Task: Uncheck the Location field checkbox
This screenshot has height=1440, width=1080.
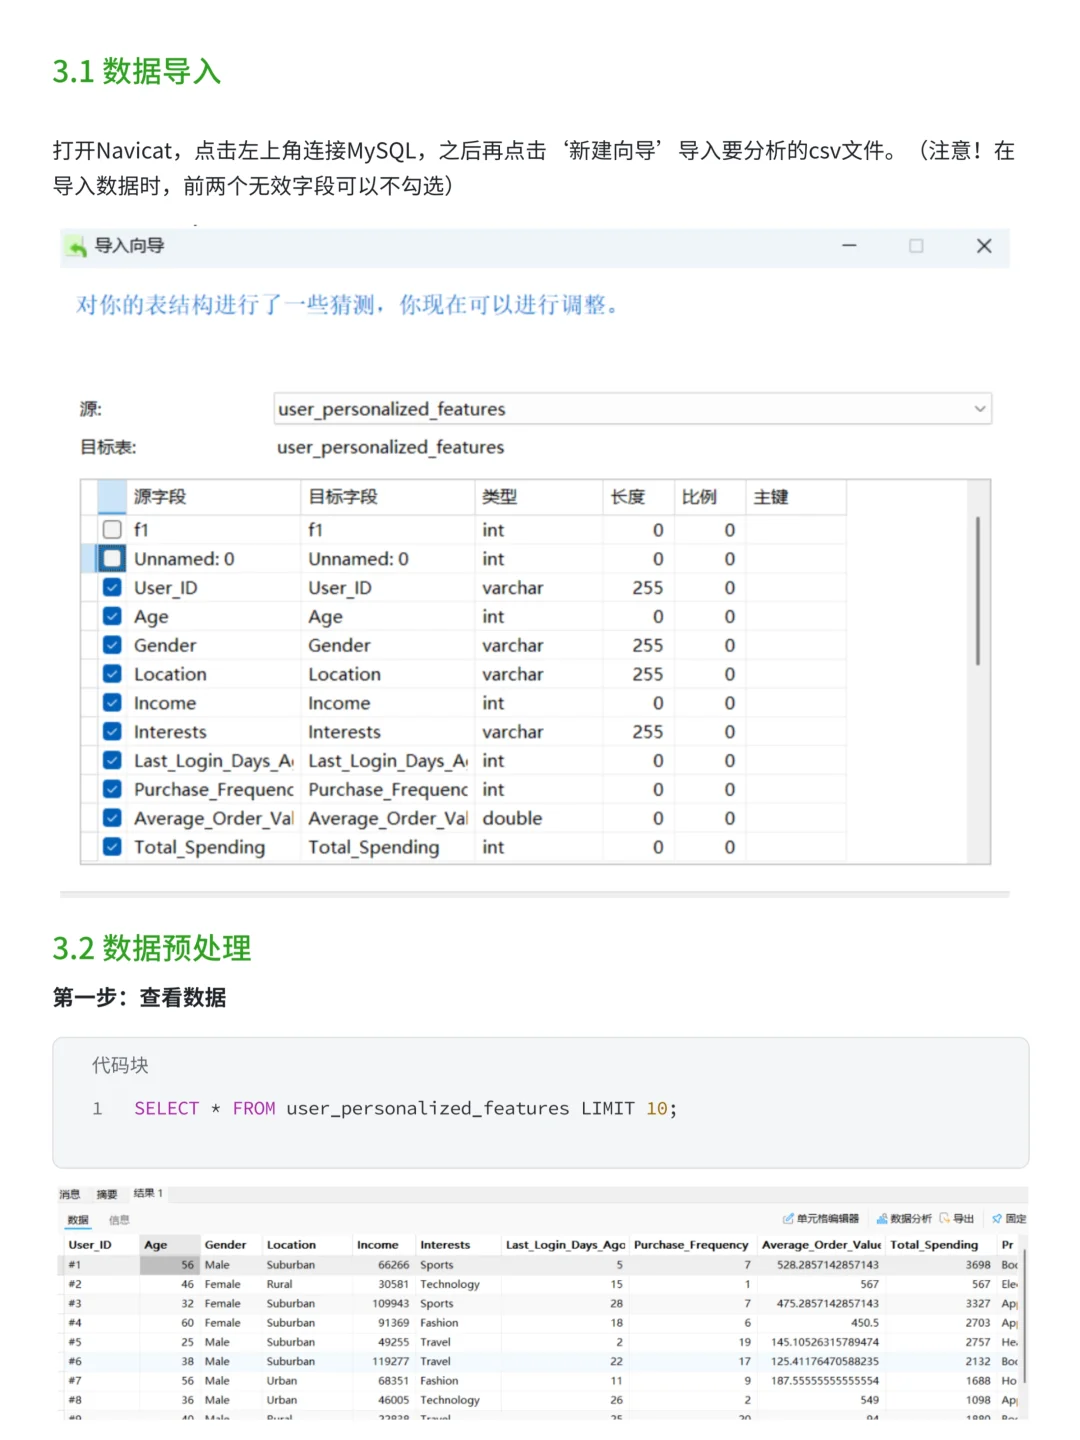Action: point(112,674)
